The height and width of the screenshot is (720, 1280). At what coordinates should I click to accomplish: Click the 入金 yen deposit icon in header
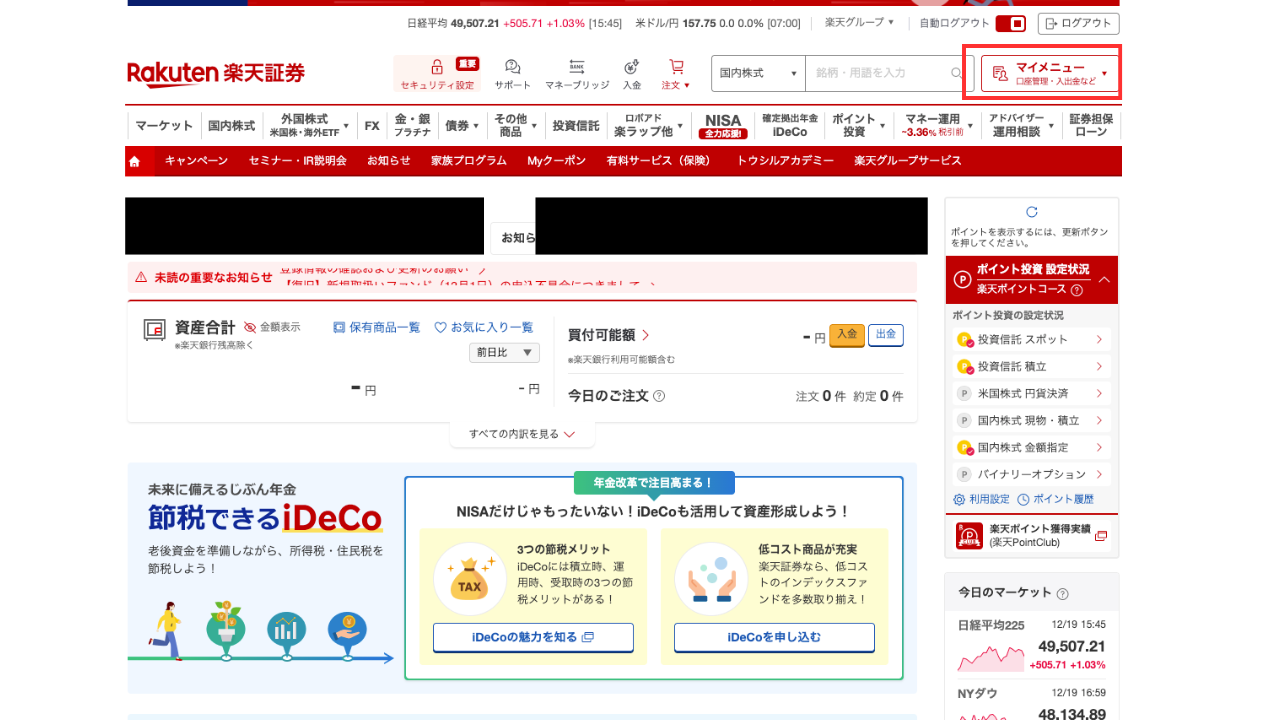point(631,67)
